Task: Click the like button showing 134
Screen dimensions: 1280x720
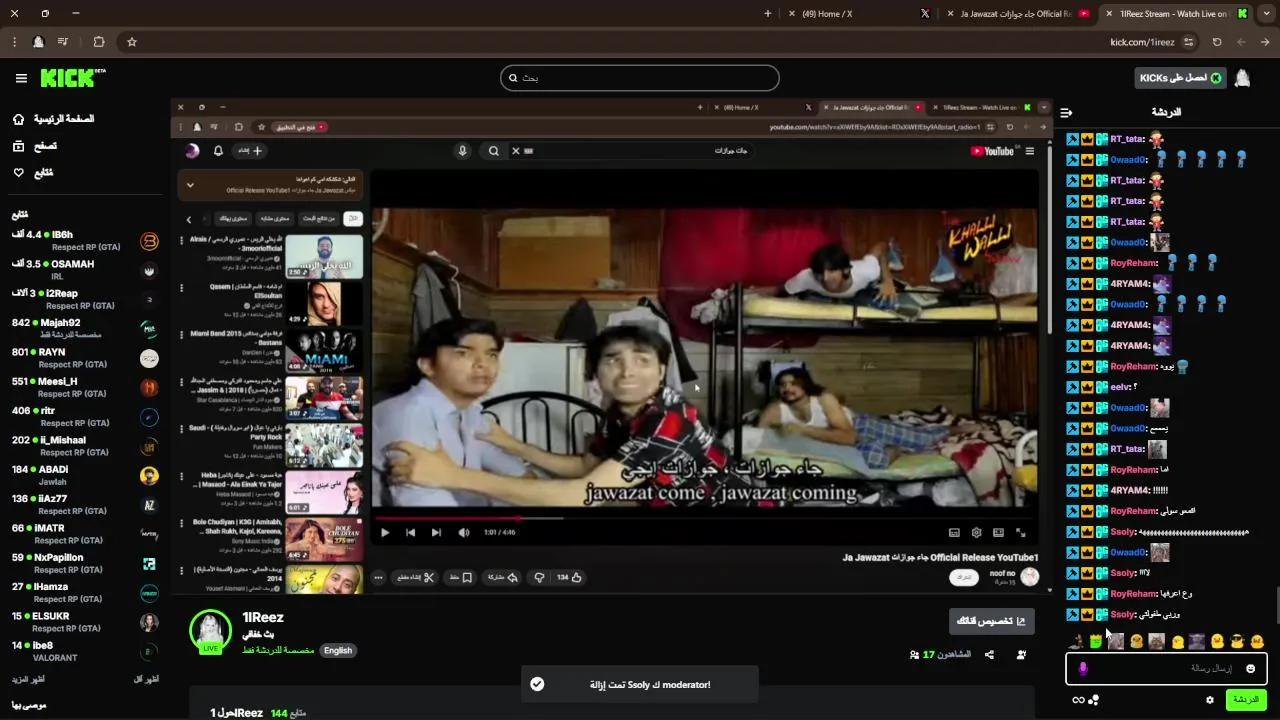Action: [x=570, y=577]
